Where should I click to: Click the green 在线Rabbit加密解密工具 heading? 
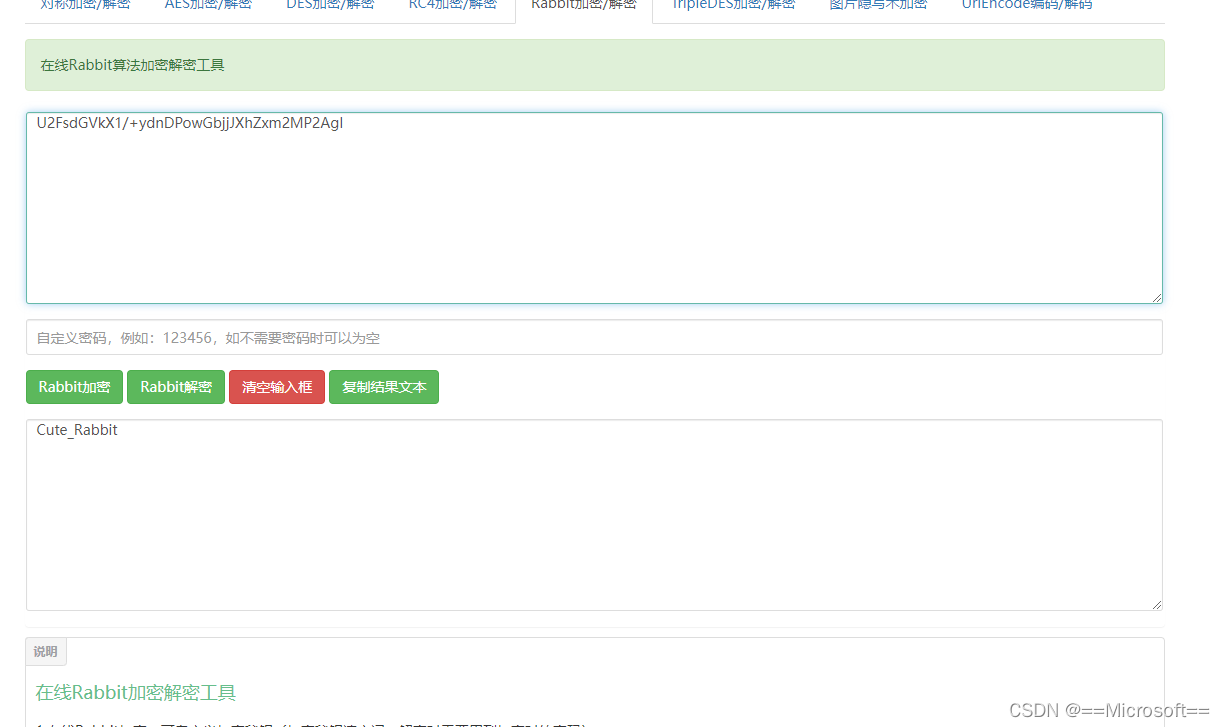tap(136, 693)
